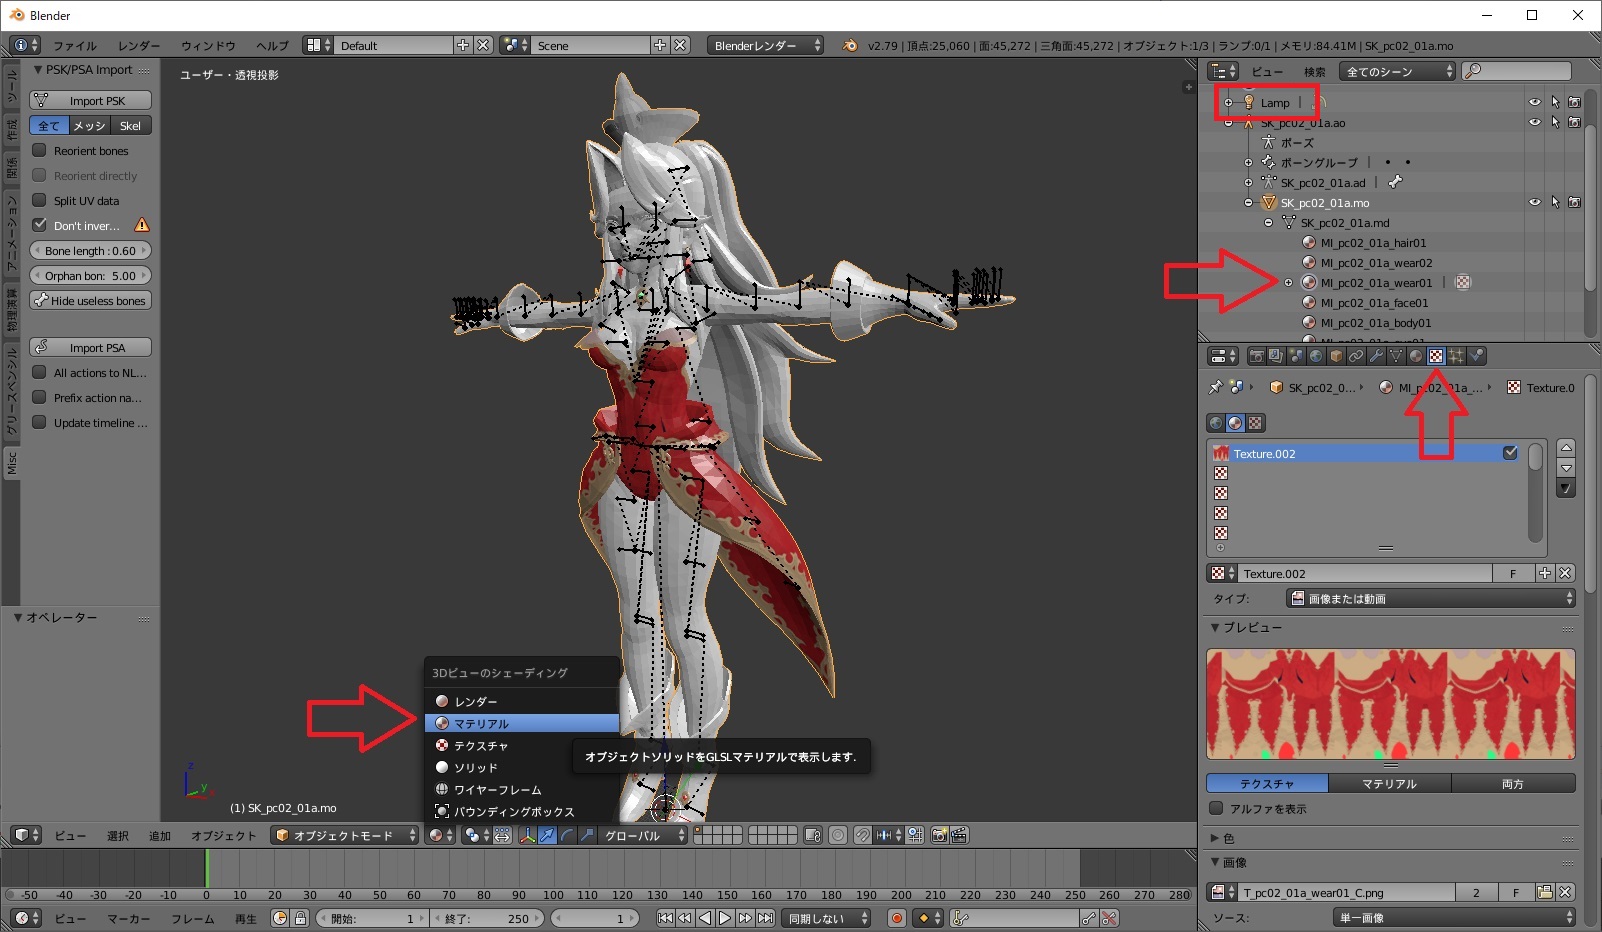
Task: Hide the Lamp object with eye icon
Action: [x=1534, y=102]
